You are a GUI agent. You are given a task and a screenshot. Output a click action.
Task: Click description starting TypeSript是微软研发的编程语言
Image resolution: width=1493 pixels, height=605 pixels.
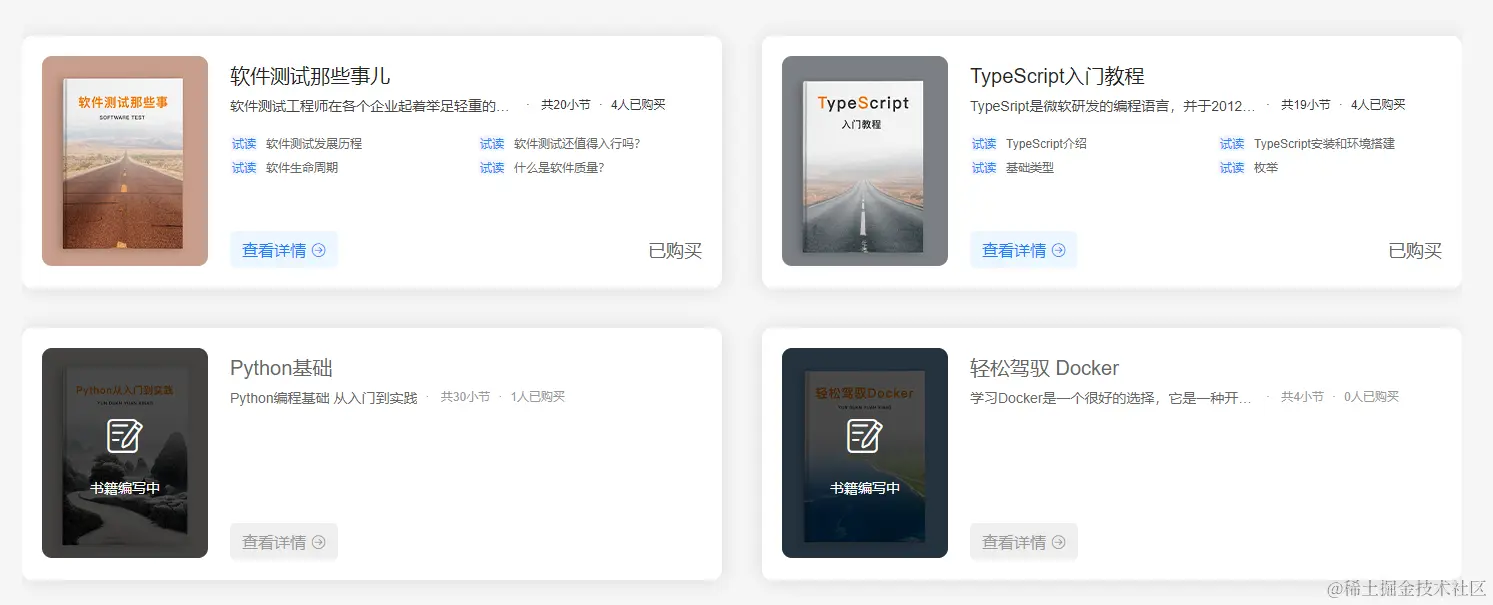coord(1113,106)
